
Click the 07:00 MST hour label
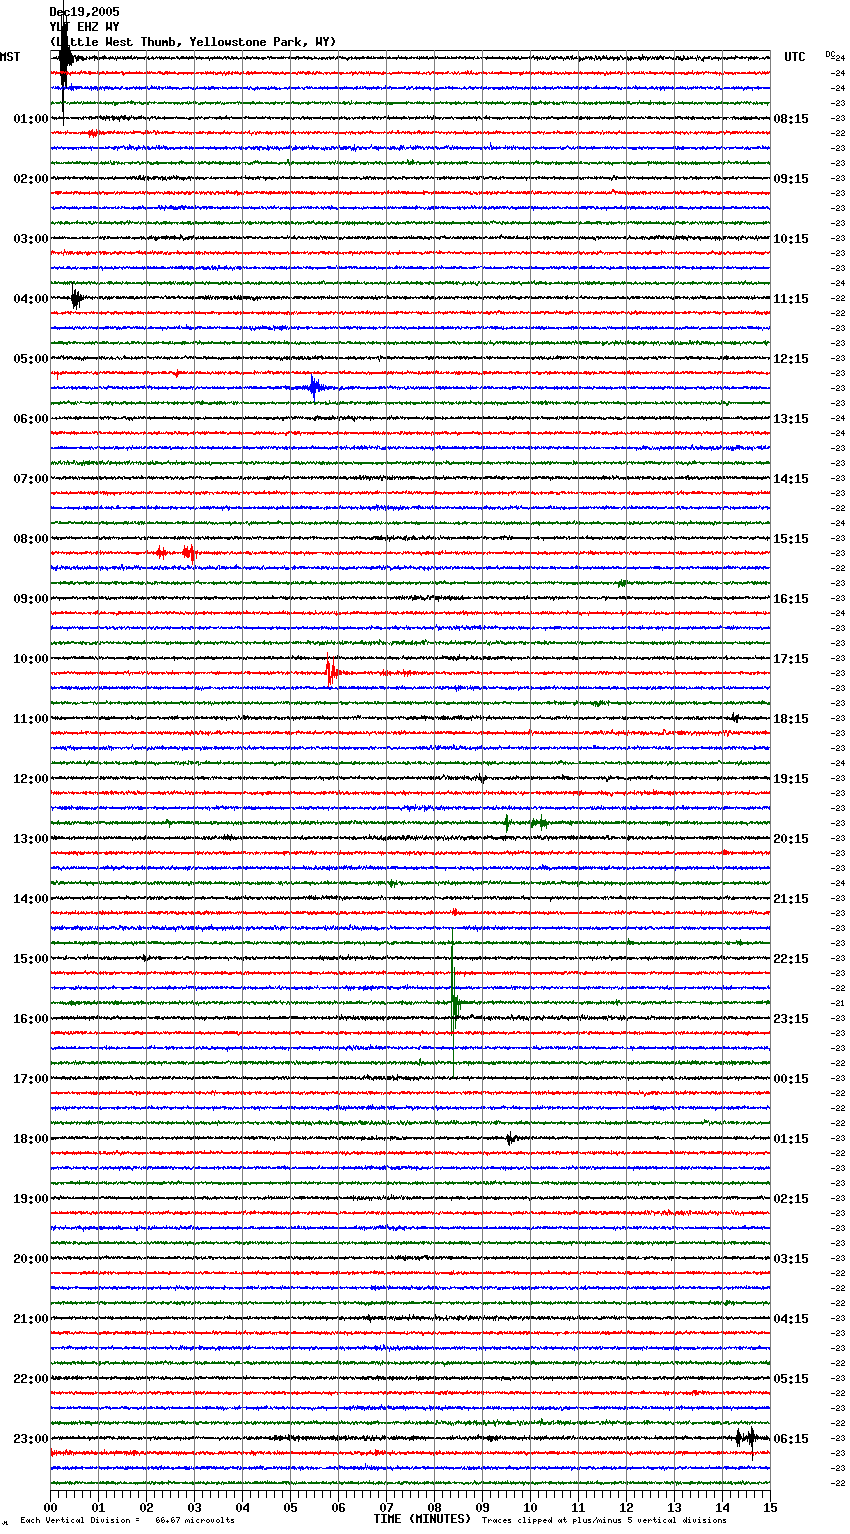(31, 479)
